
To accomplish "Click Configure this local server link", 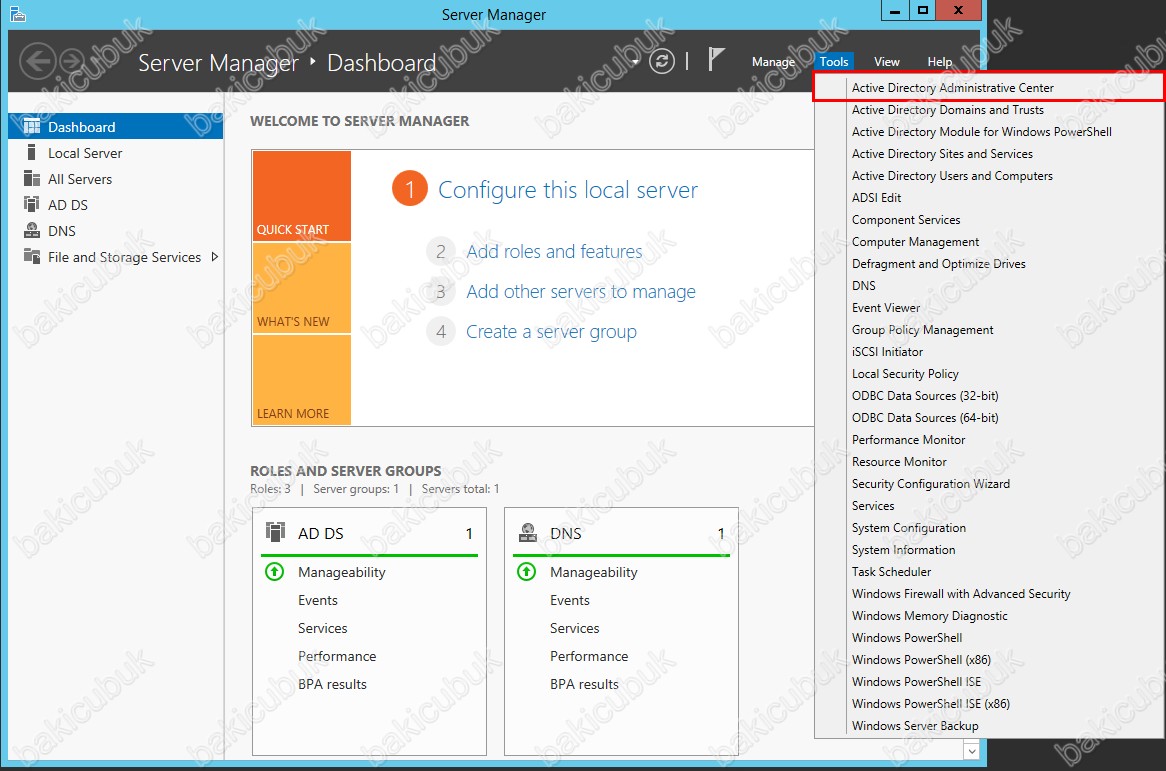I will click(567, 190).
